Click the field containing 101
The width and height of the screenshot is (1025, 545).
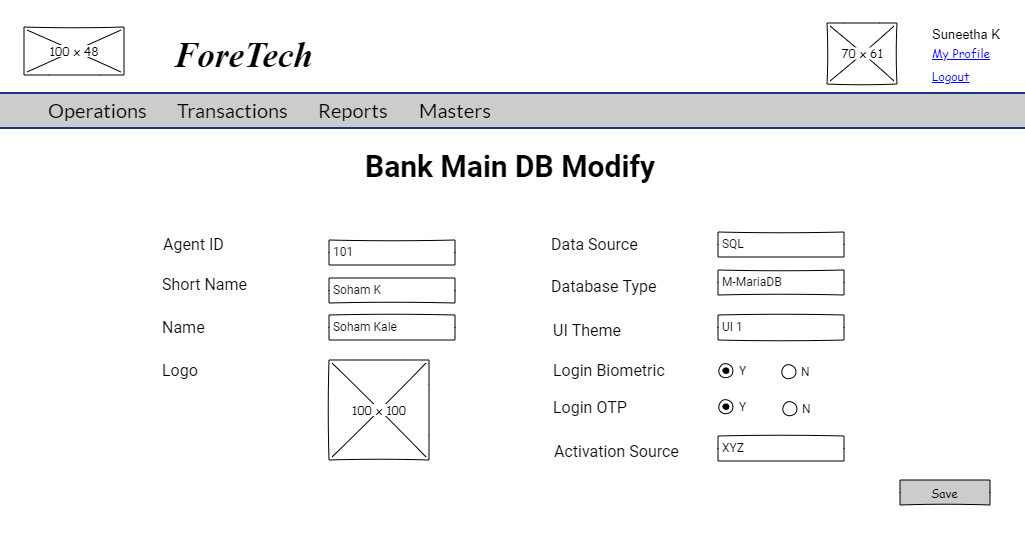click(392, 252)
